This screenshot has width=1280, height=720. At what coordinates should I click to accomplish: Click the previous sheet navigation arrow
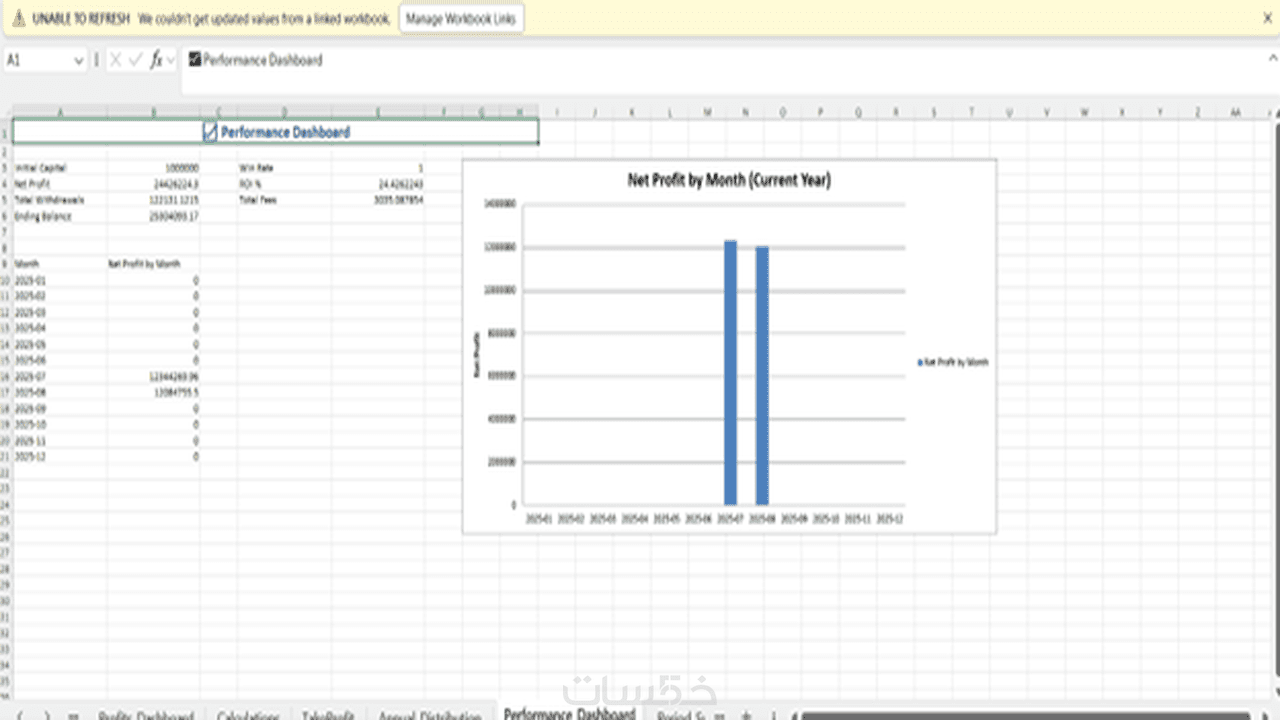pyautogui.click(x=20, y=715)
